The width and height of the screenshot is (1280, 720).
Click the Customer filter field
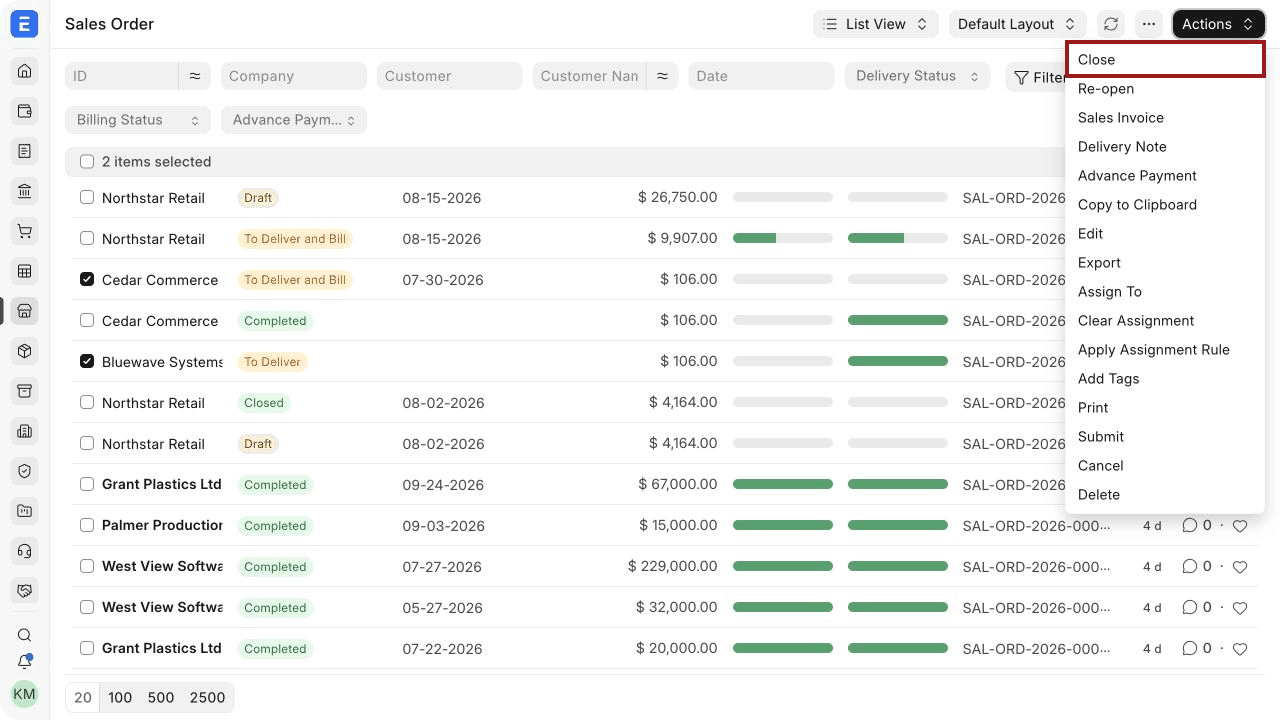pyautogui.click(x=449, y=76)
